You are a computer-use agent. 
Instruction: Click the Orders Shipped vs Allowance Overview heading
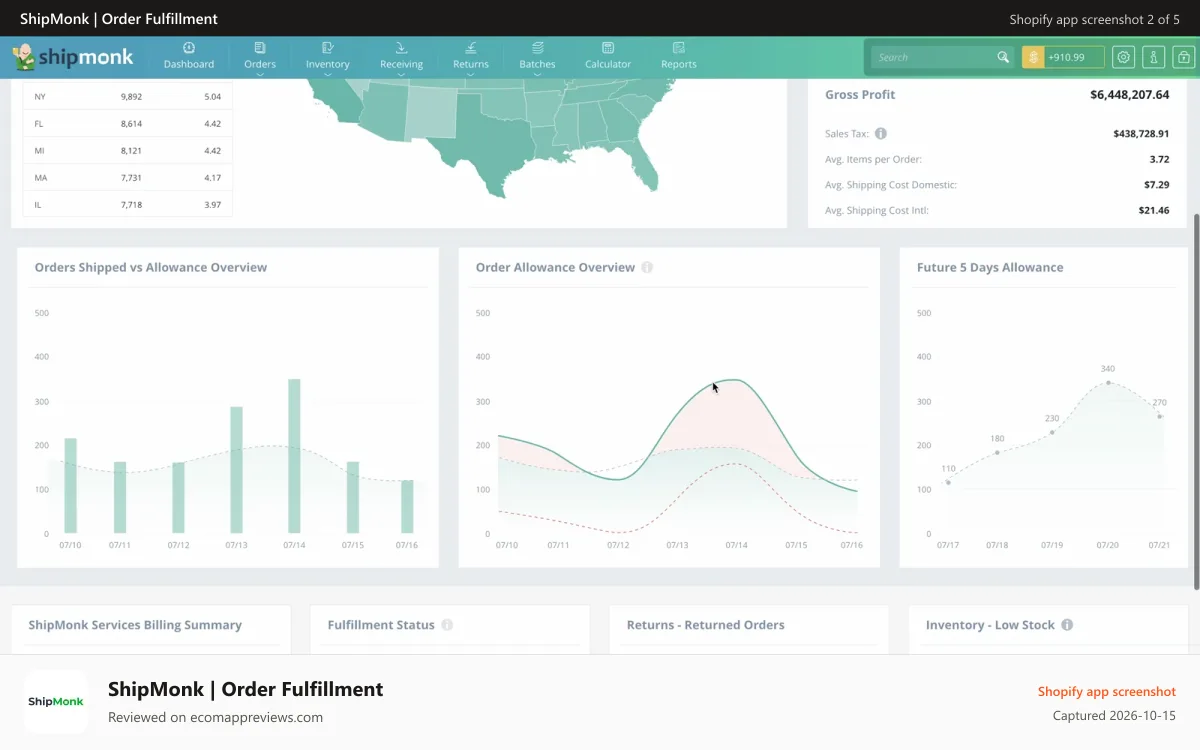click(151, 268)
